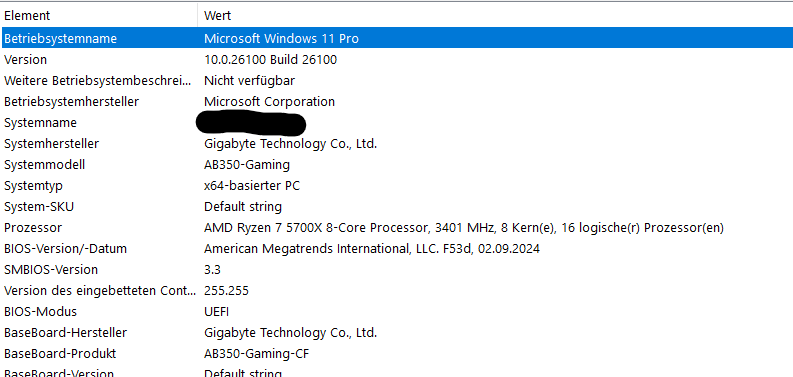Select the SMBIOS-Version row
Image resolution: width=793 pixels, height=377 pixels.
point(396,270)
